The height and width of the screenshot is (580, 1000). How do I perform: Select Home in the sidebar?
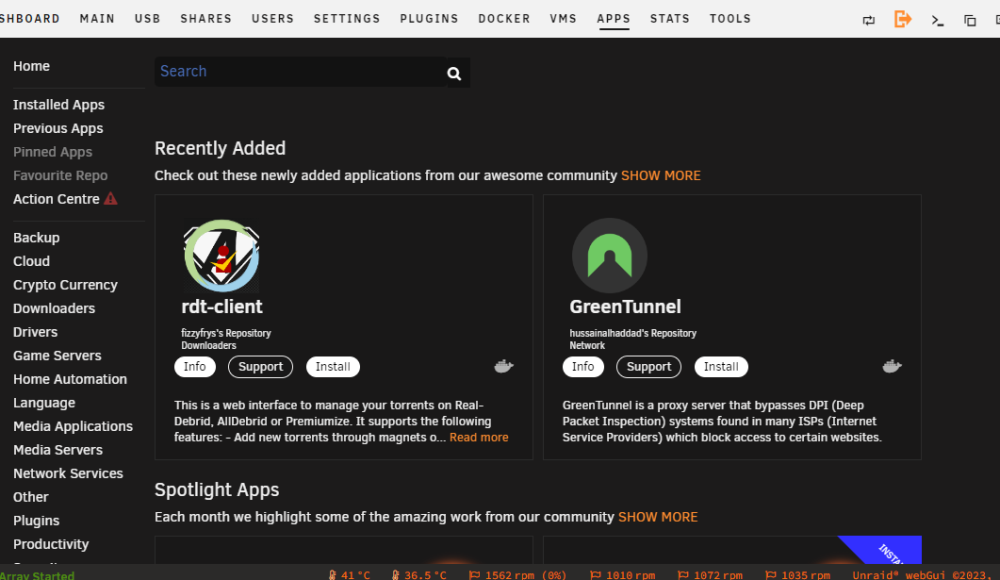pyautogui.click(x=31, y=66)
